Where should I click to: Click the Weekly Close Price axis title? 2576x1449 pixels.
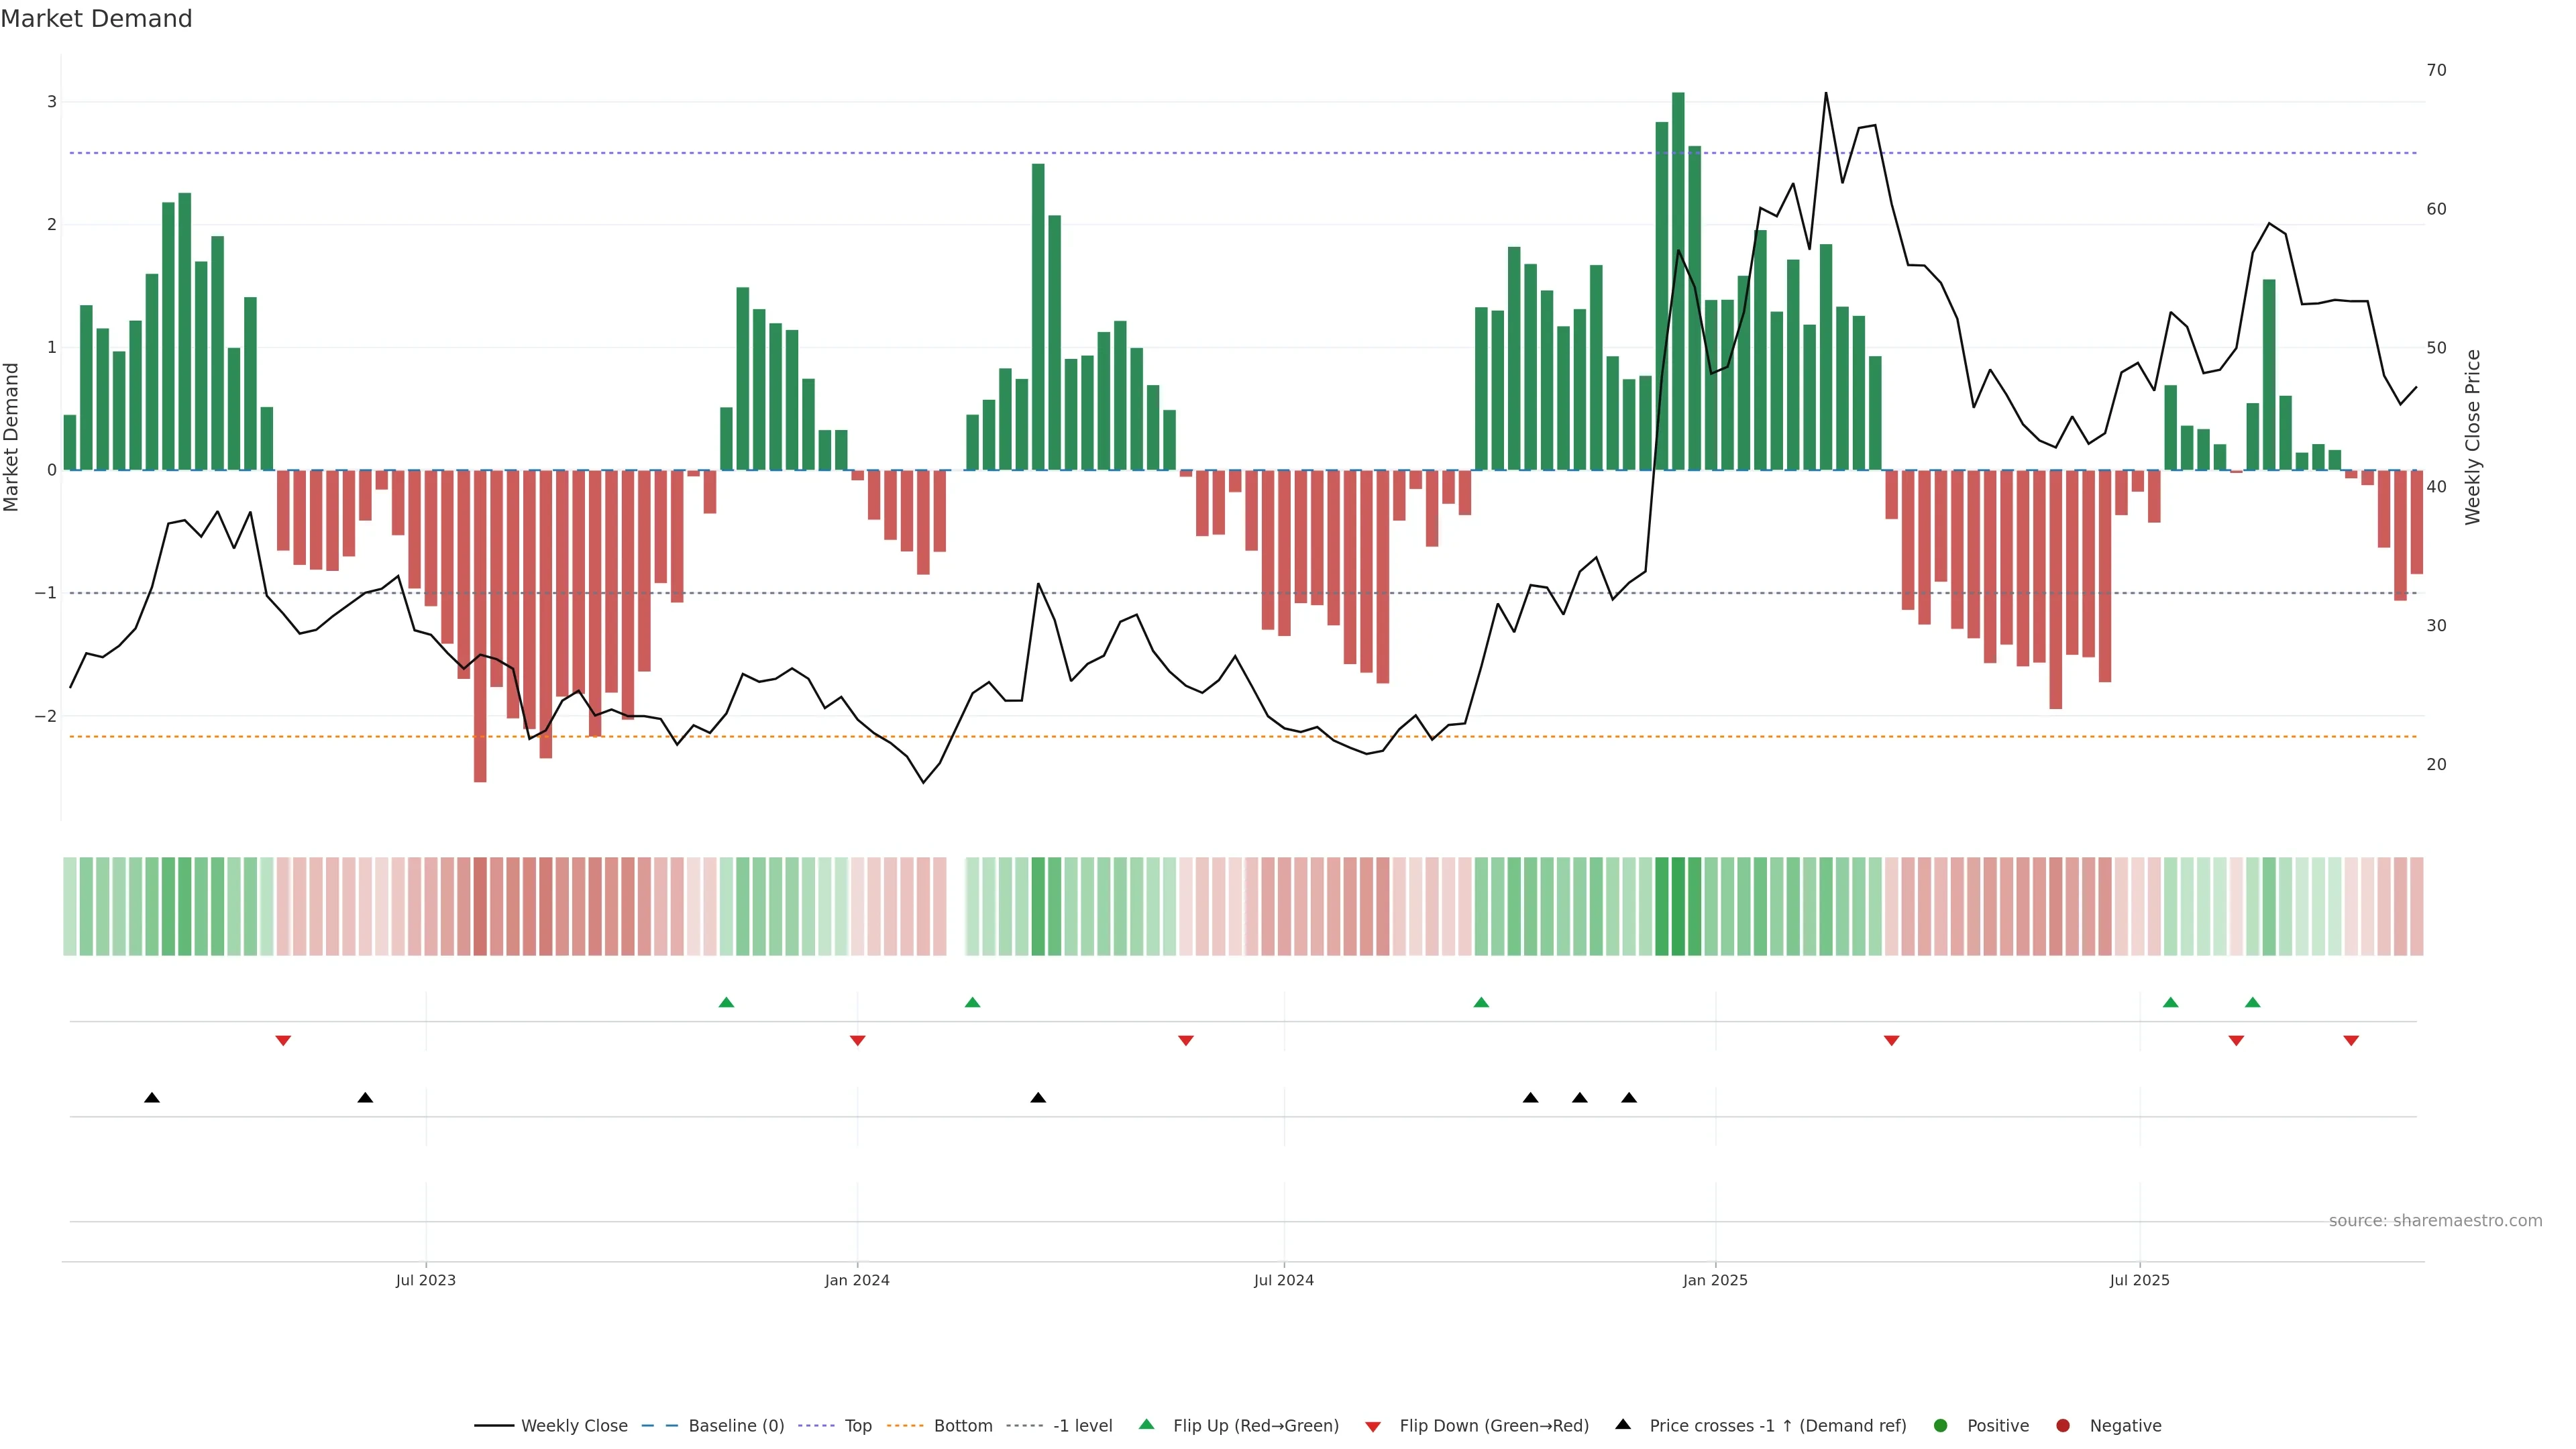click(x=2473, y=437)
